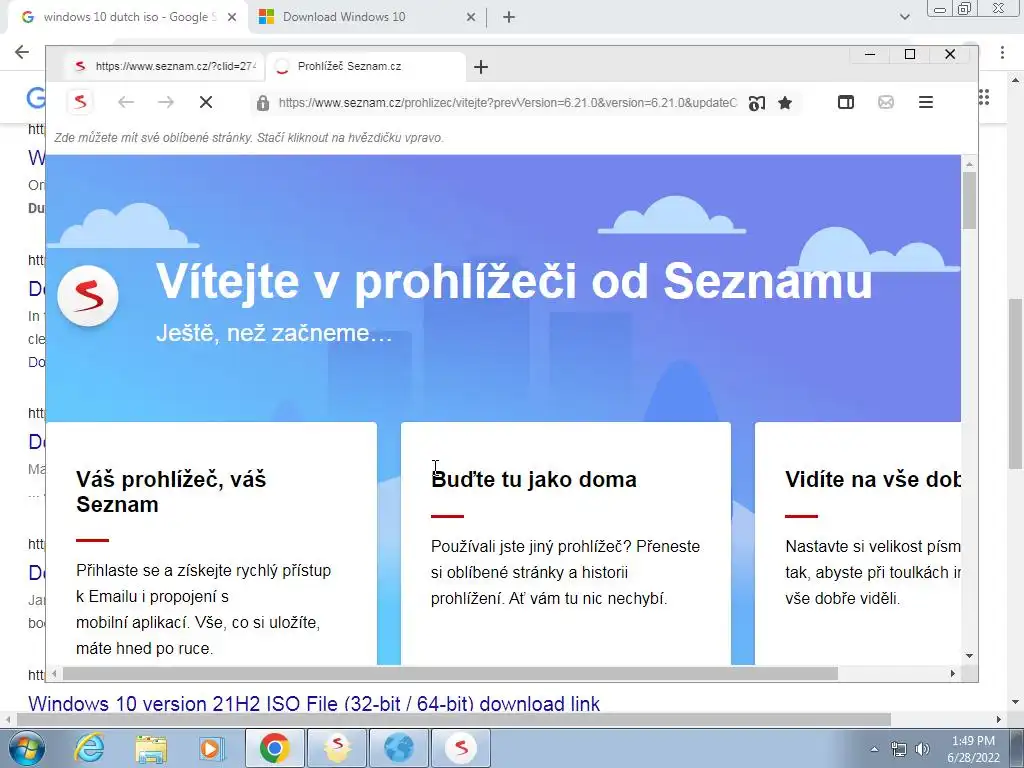Close the Download Windows 10 Chrome tab
The image size is (1024, 768).
click(x=471, y=18)
